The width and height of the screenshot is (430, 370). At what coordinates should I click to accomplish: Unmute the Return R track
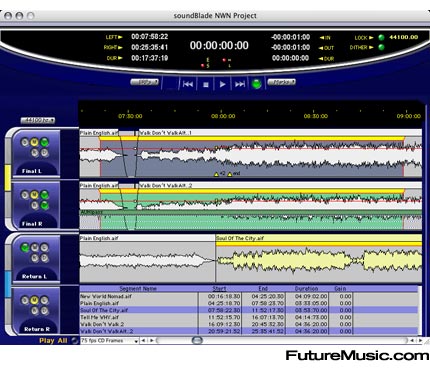click(34, 300)
